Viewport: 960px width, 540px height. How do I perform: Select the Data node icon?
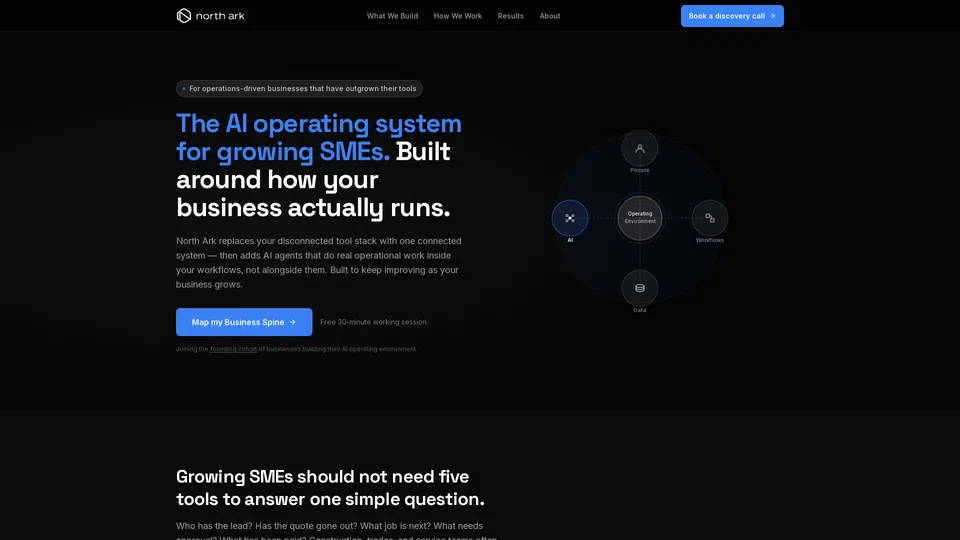639,288
